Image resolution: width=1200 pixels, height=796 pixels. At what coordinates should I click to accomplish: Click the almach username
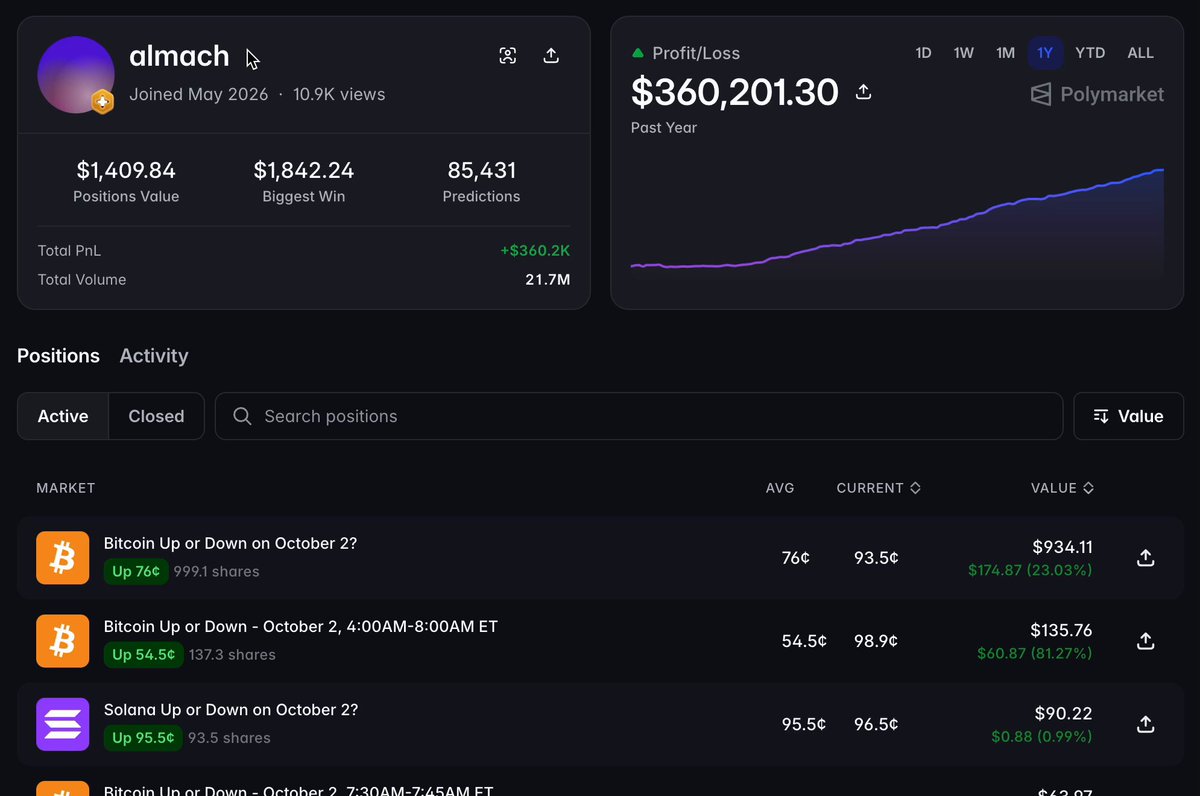pyautogui.click(x=180, y=56)
